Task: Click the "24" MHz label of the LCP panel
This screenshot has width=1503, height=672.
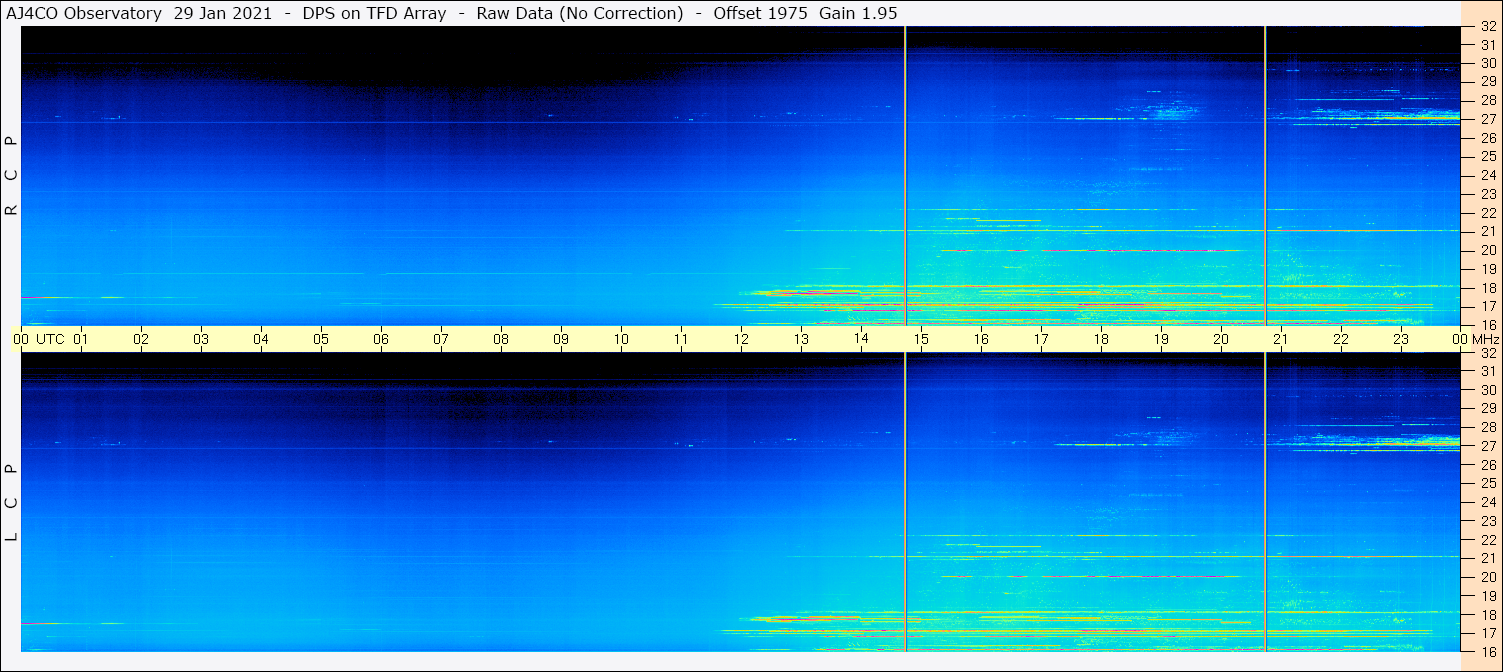Action: pyautogui.click(x=1488, y=502)
